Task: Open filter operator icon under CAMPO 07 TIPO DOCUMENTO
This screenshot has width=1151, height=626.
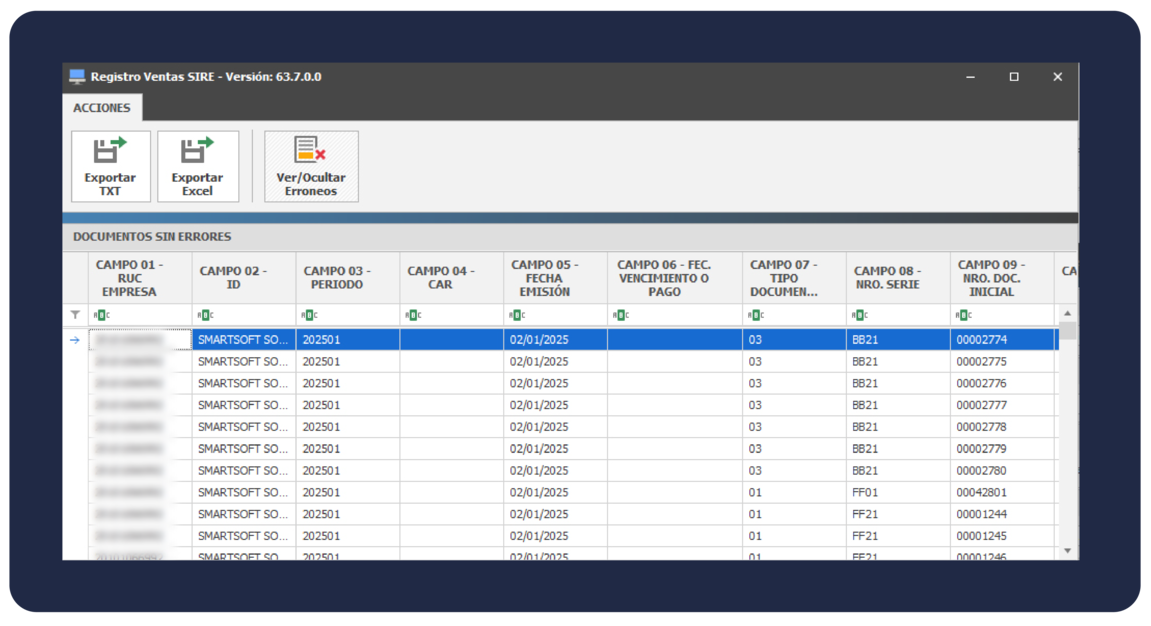Action: [756, 315]
